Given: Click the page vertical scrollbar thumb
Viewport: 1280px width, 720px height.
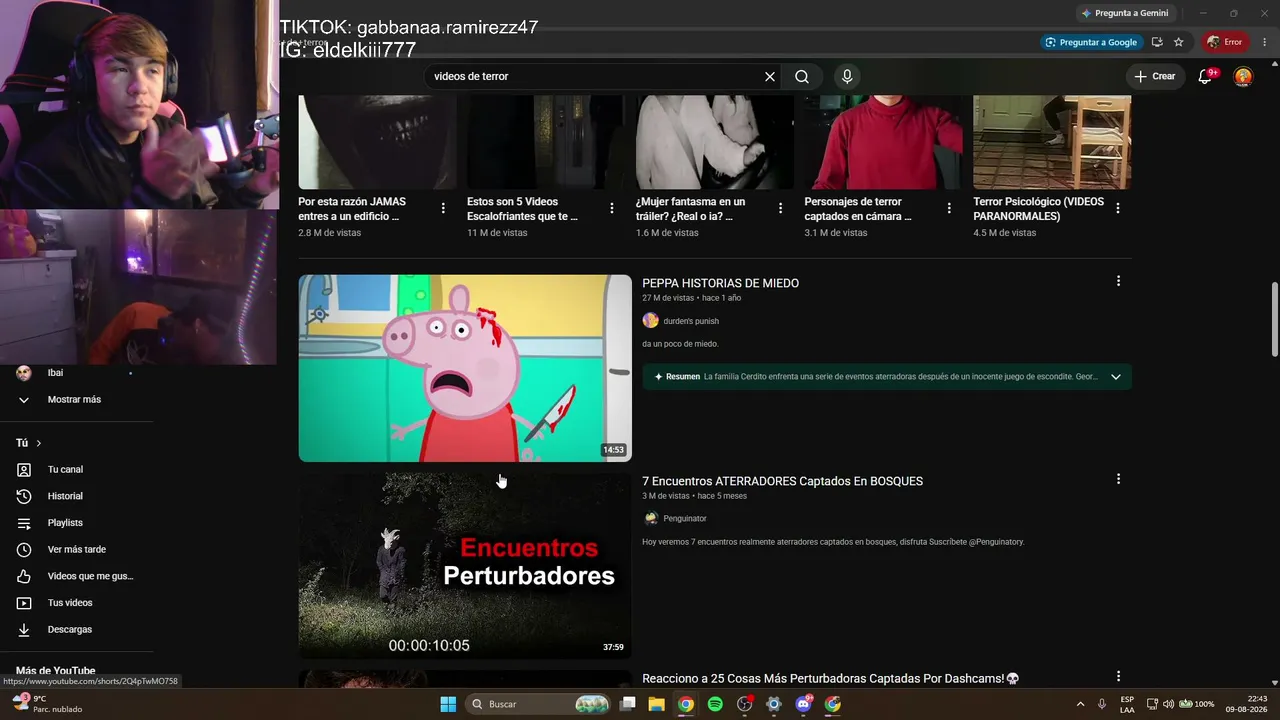Looking at the screenshot, I should [1274, 319].
